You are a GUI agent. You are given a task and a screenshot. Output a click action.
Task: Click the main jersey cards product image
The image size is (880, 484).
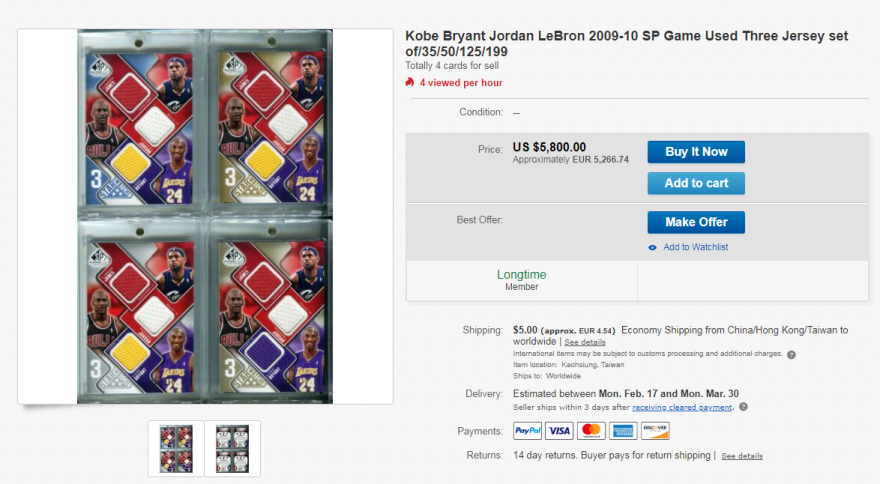(x=205, y=217)
